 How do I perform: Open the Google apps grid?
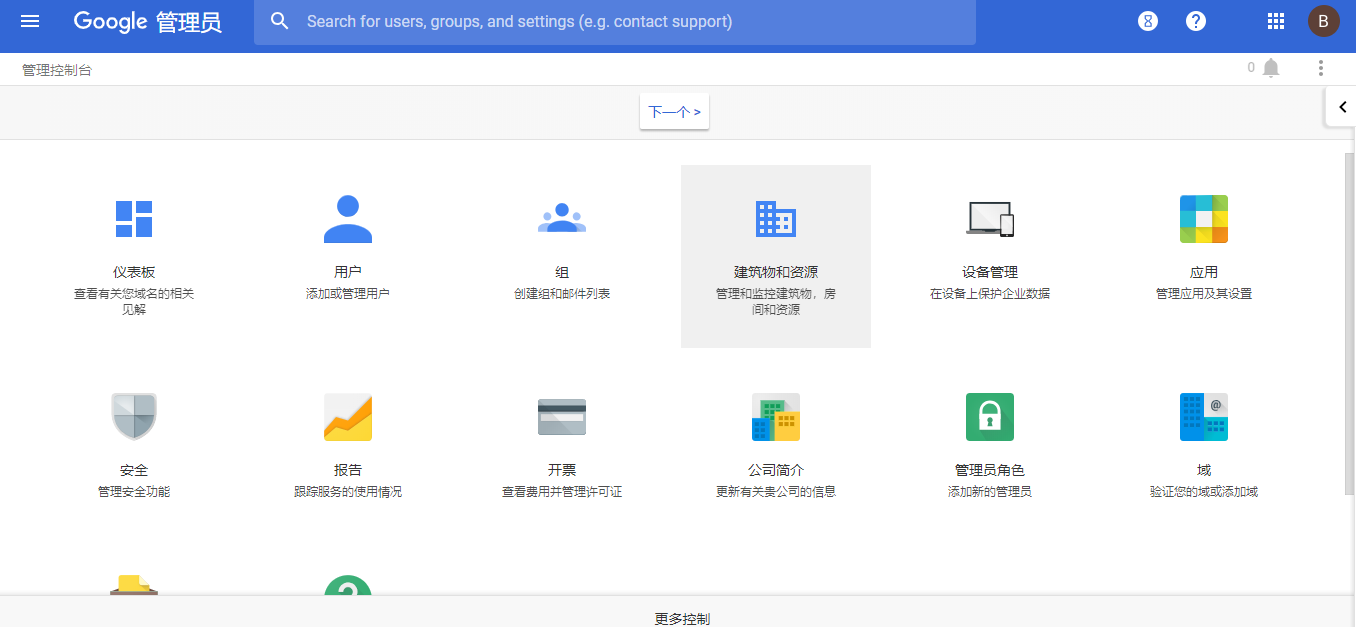click(x=1276, y=21)
